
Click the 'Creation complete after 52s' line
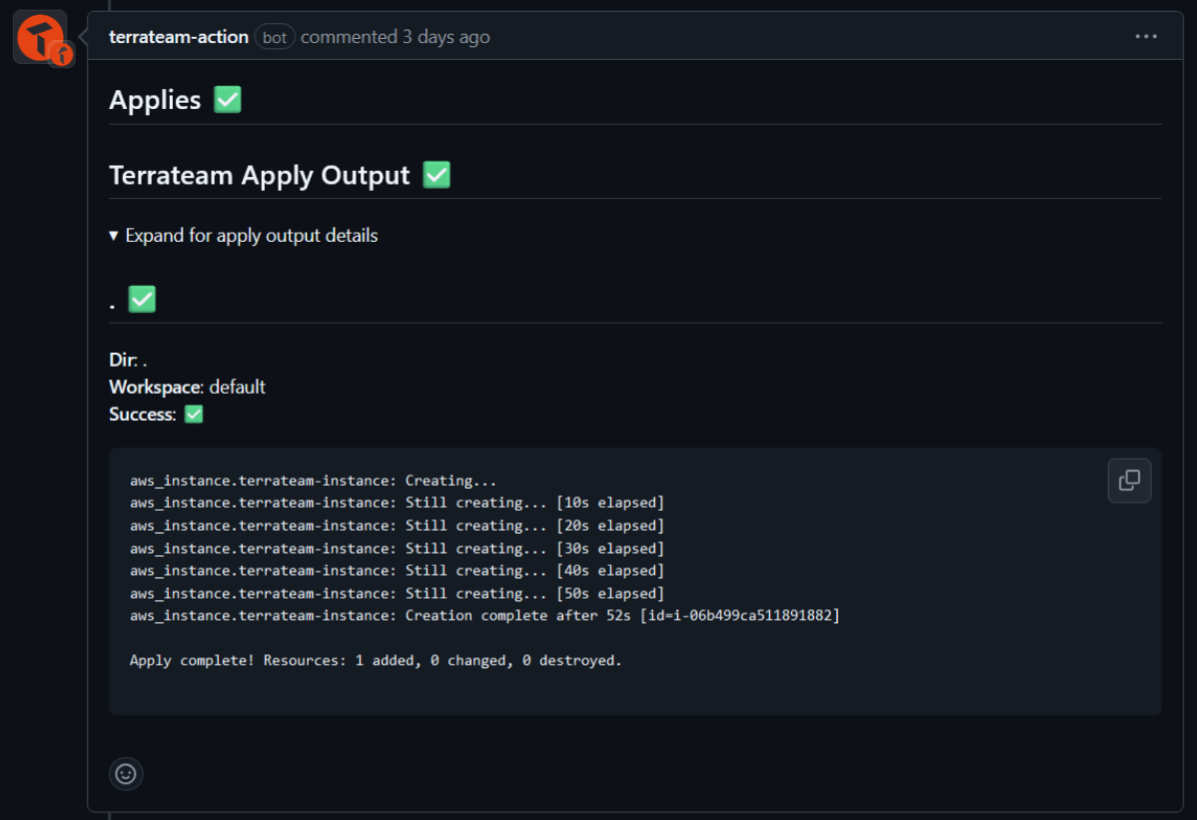point(485,615)
